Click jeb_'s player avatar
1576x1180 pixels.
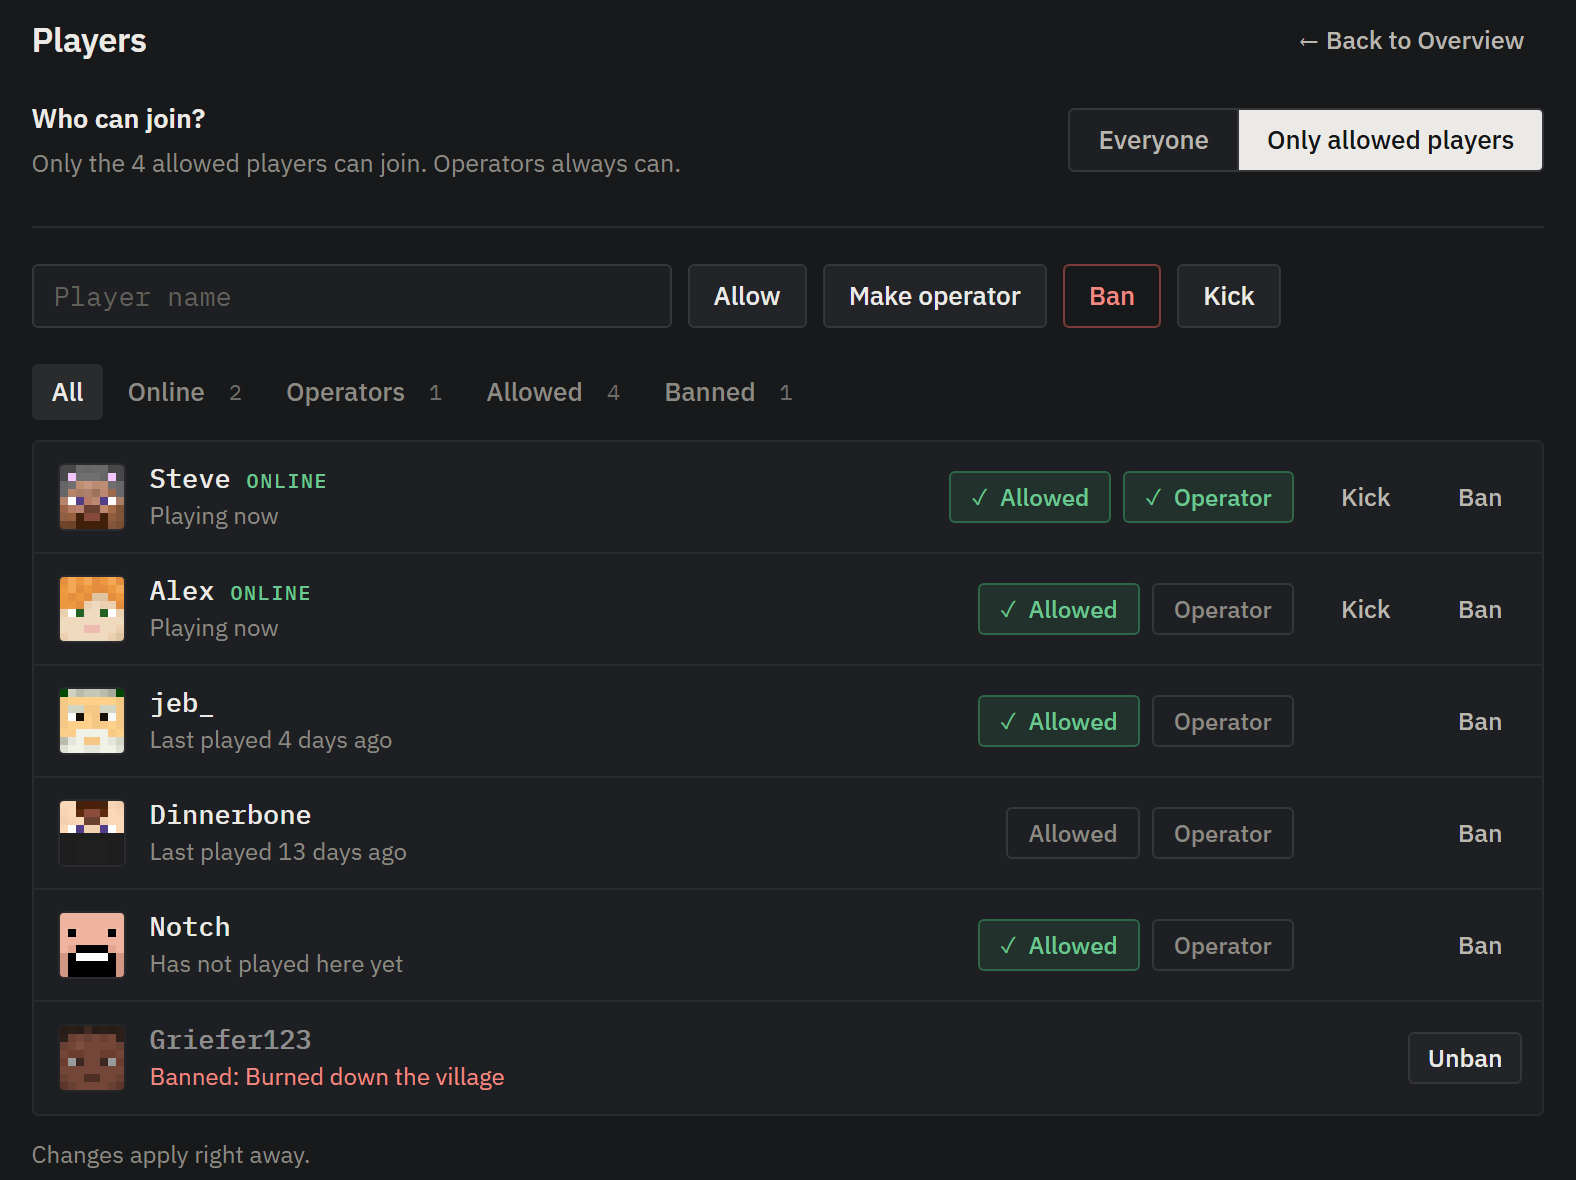(92, 721)
